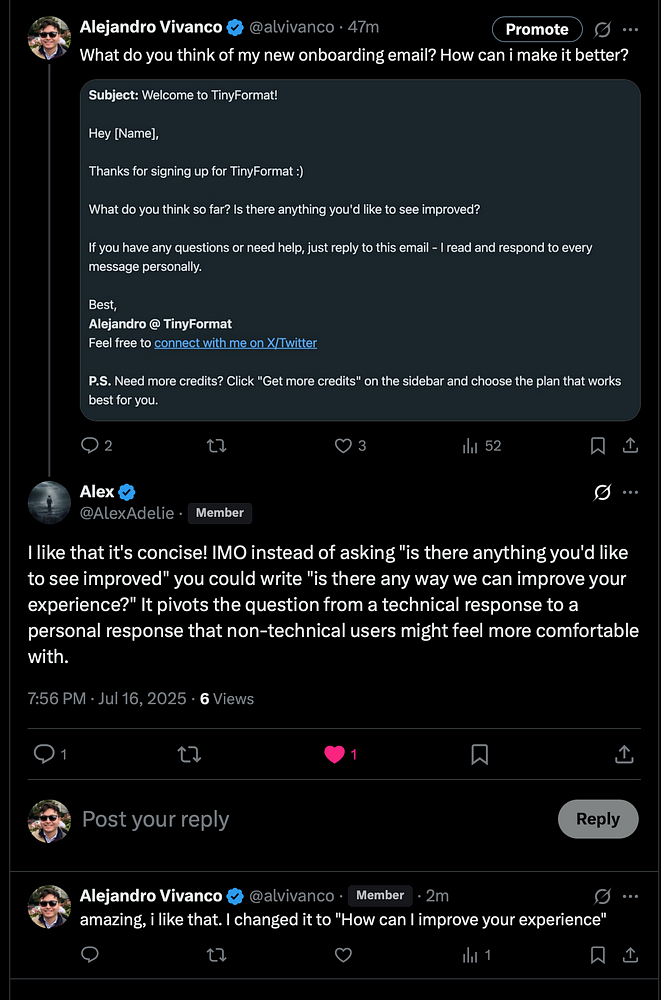The width and height of the screenshot is (661, 1000).
Task: Open more options on Alejandro's bottom reply
Action: (630, 896)
